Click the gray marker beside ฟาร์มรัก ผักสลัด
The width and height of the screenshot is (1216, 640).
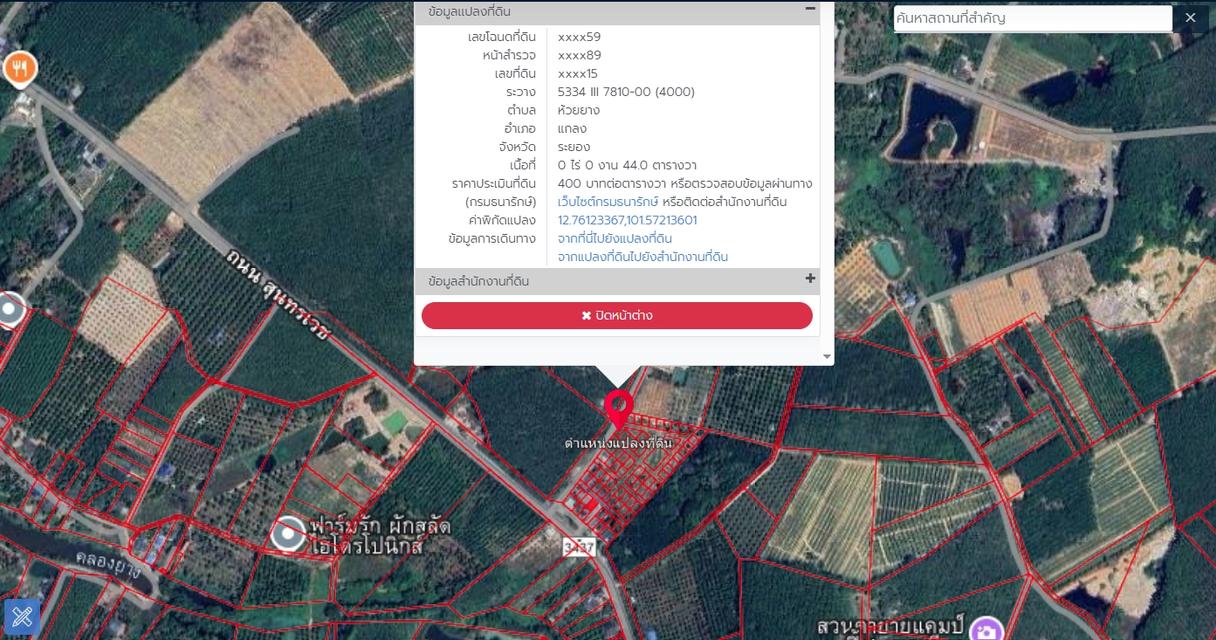click(x=289, y=534)
